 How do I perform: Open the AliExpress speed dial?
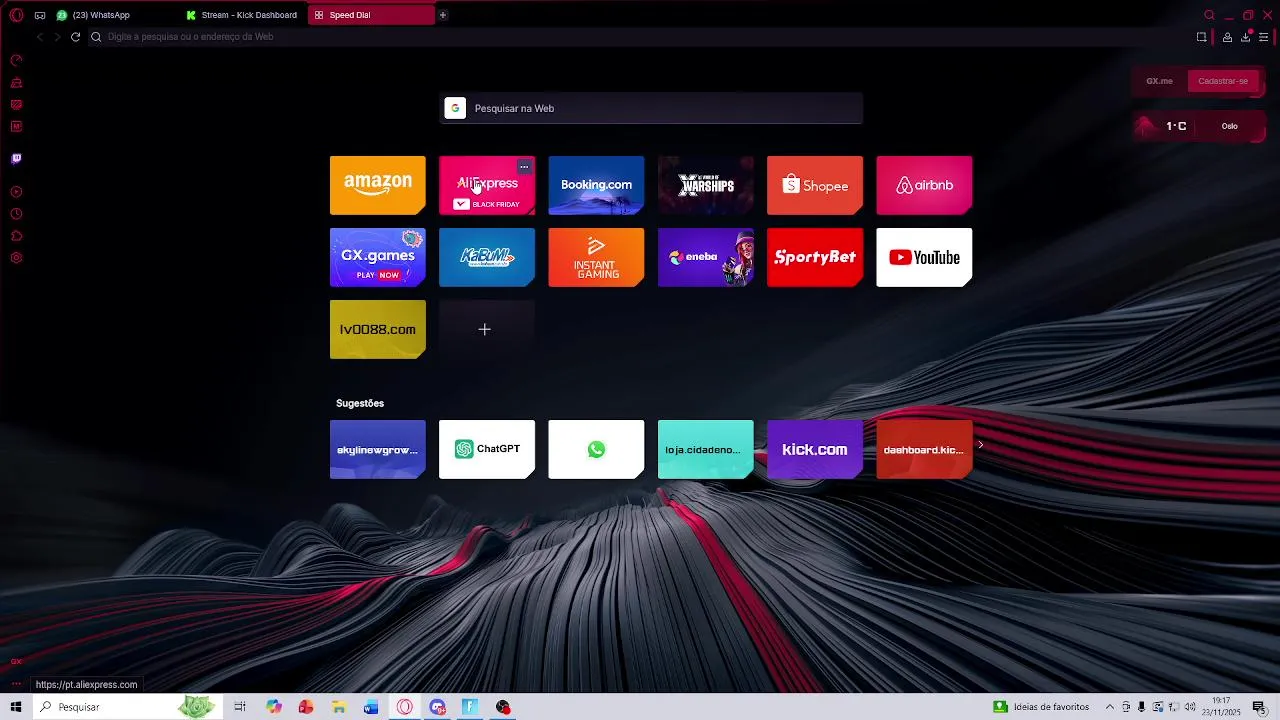tap(487, 185)
